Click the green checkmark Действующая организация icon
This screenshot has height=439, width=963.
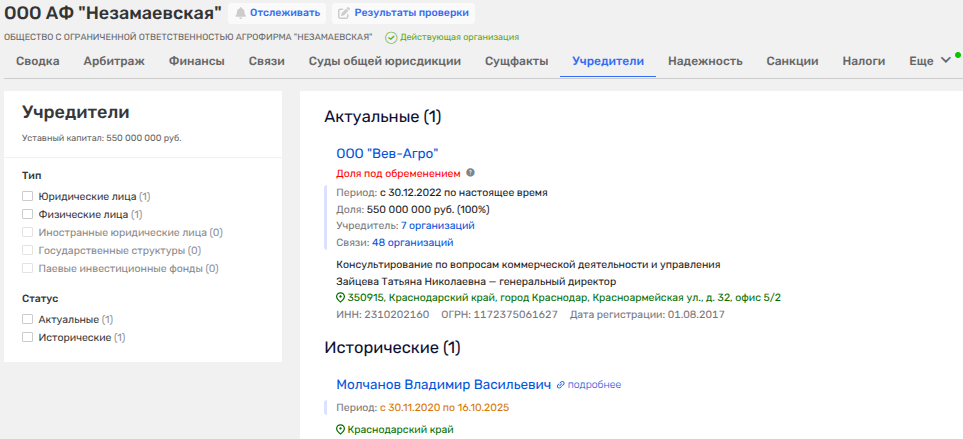coord(391,37)
